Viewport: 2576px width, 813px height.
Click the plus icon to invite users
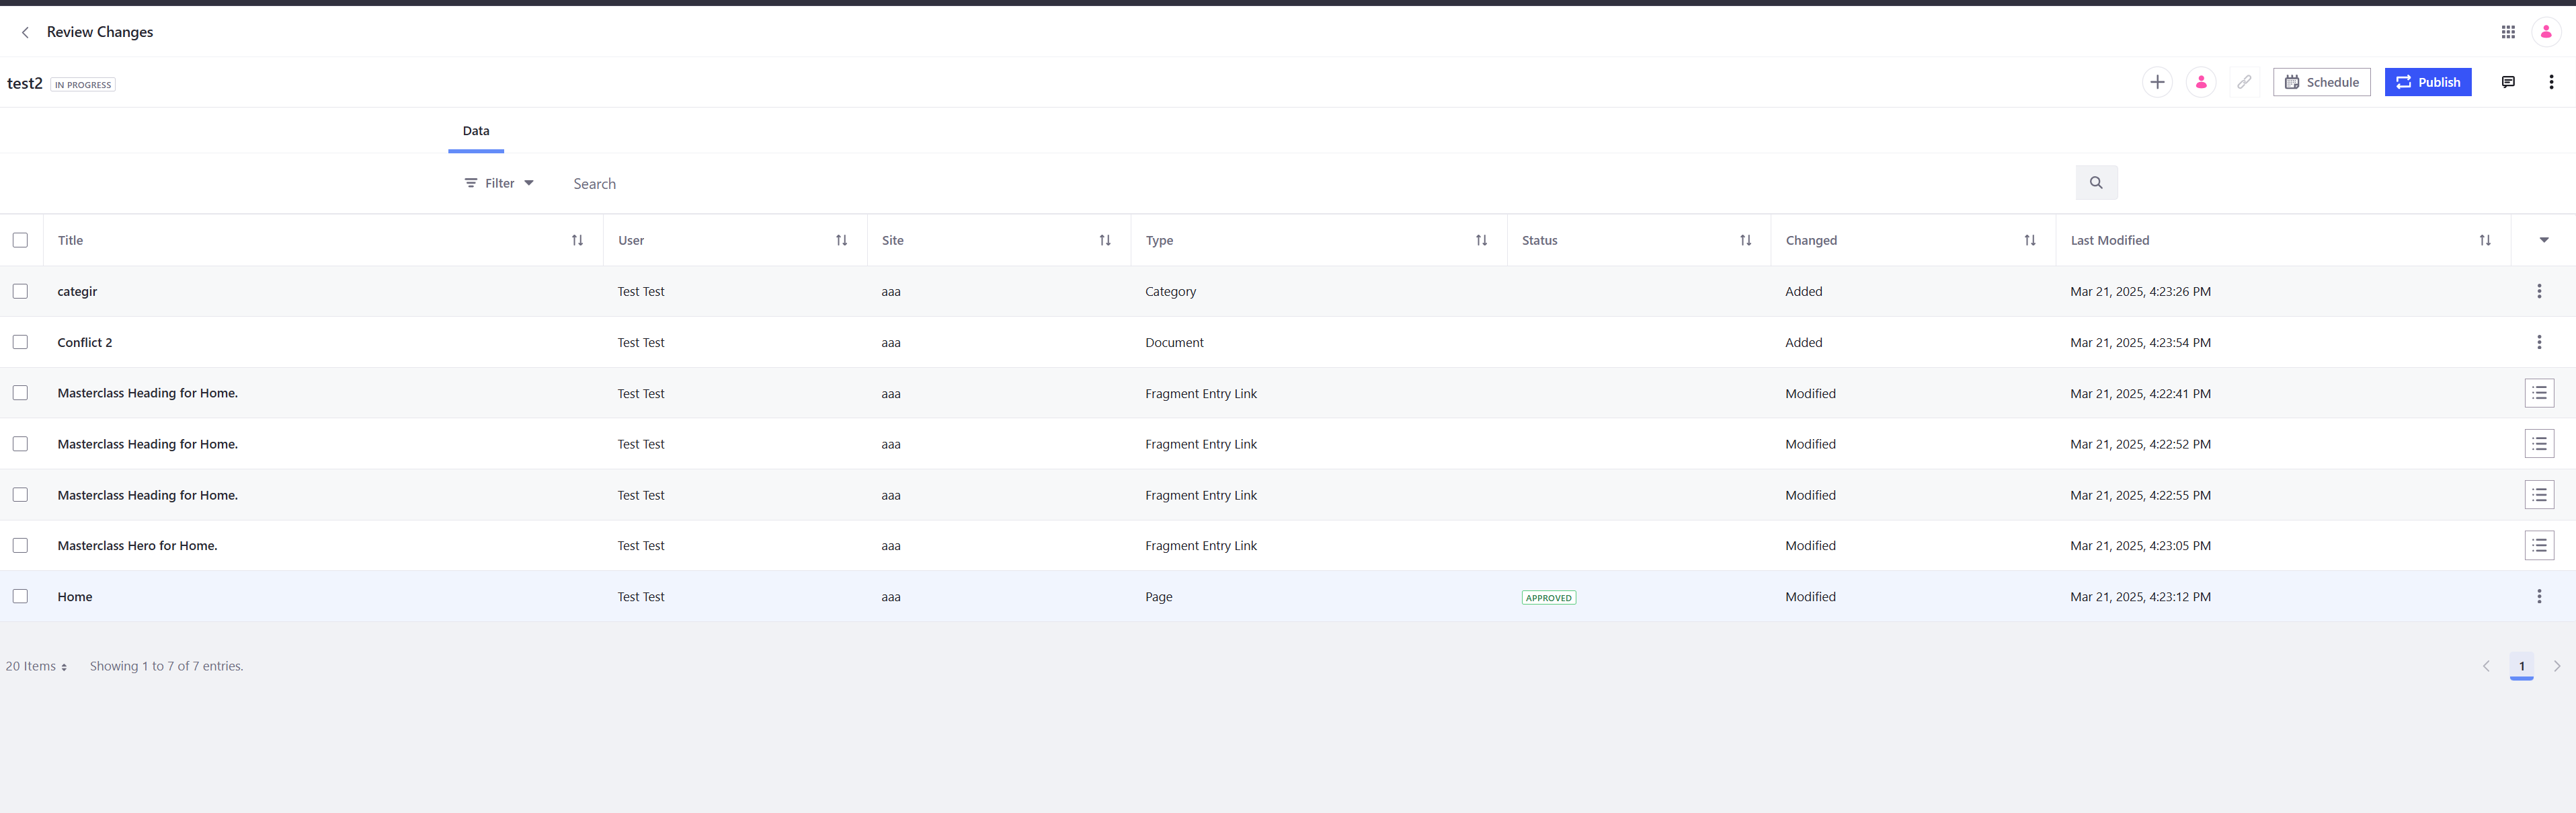tap(2157, 82)
